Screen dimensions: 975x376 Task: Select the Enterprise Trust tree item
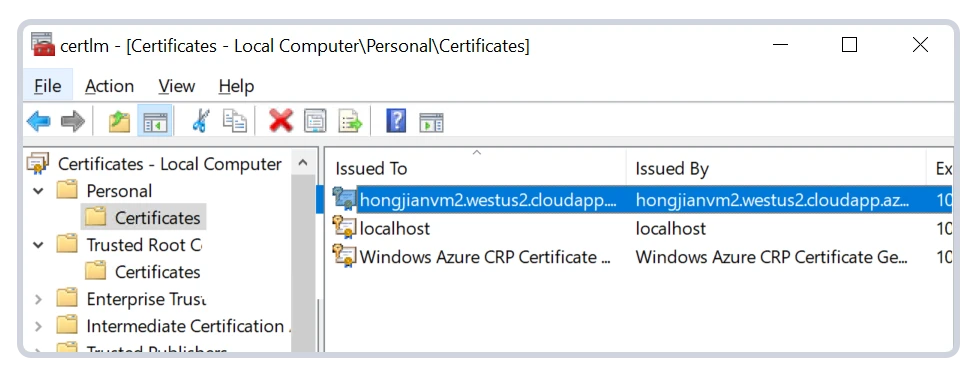(146, 299)
